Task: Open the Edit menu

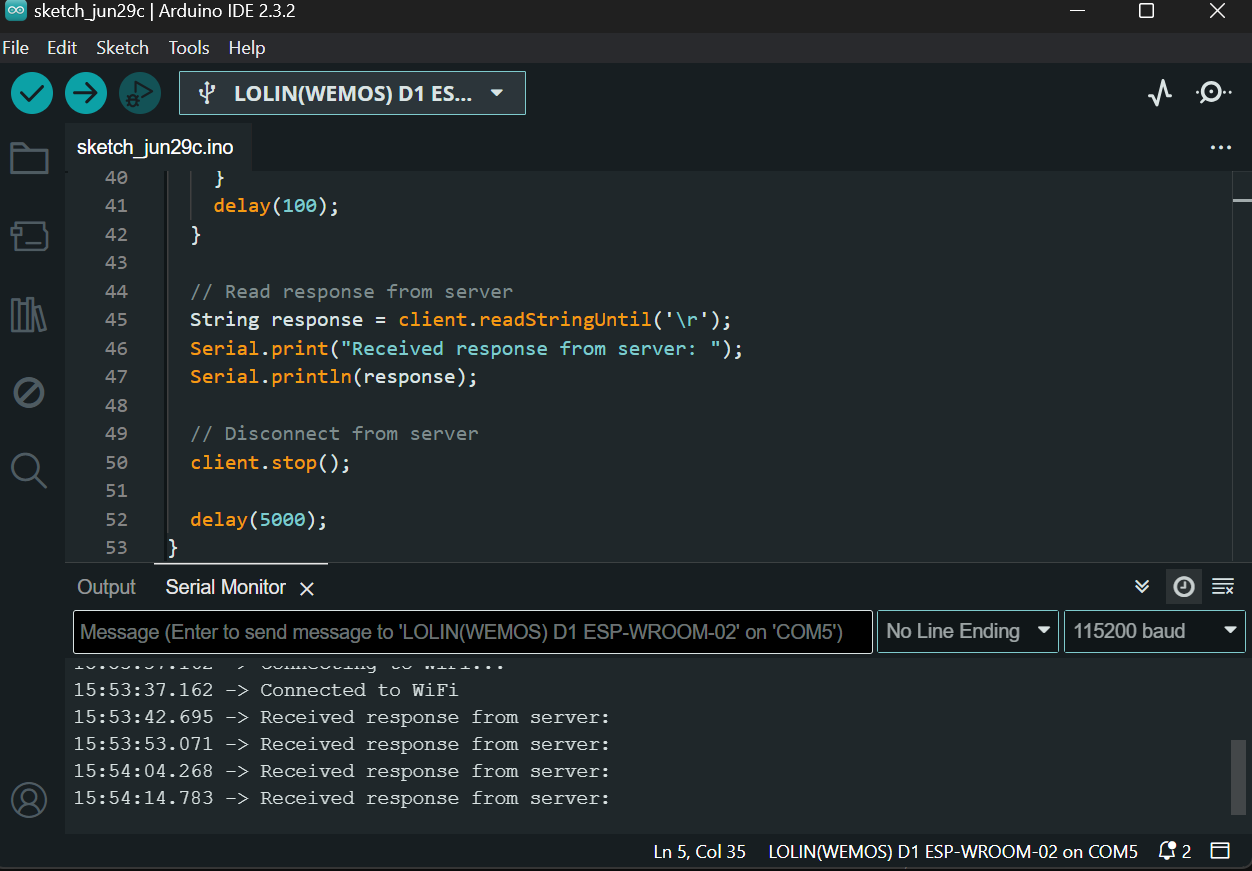Action: [62, 48]
